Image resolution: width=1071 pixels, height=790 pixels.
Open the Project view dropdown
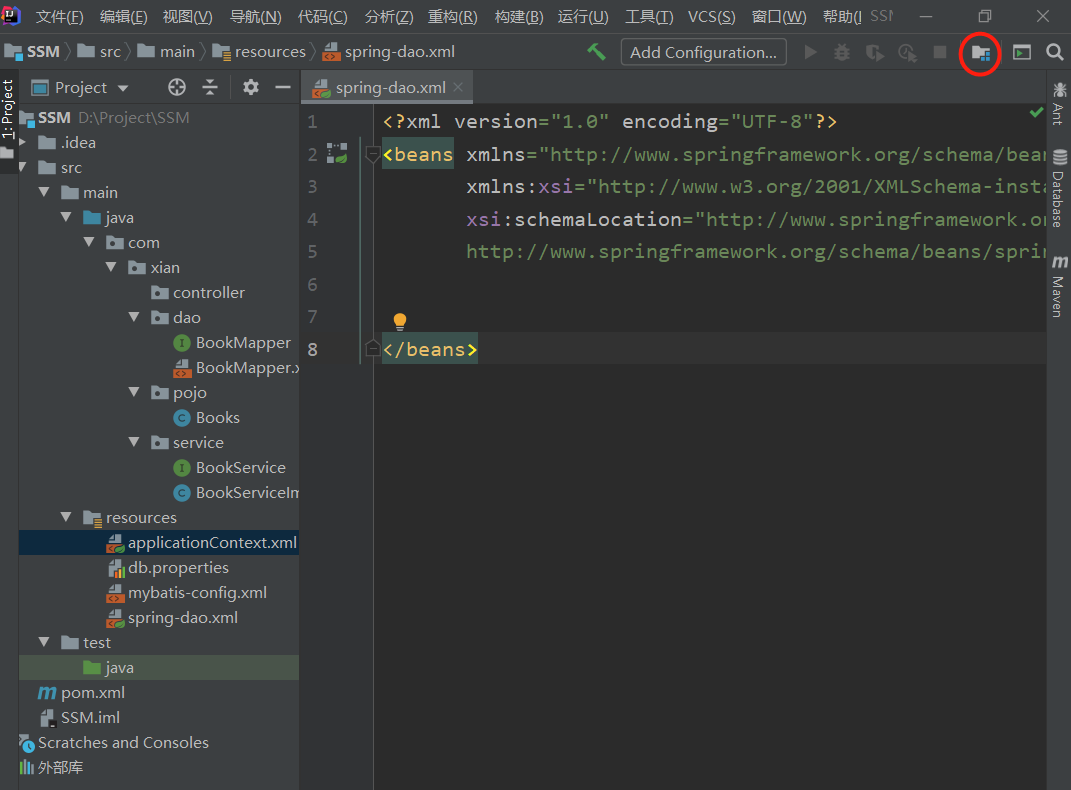coord(92,88)
